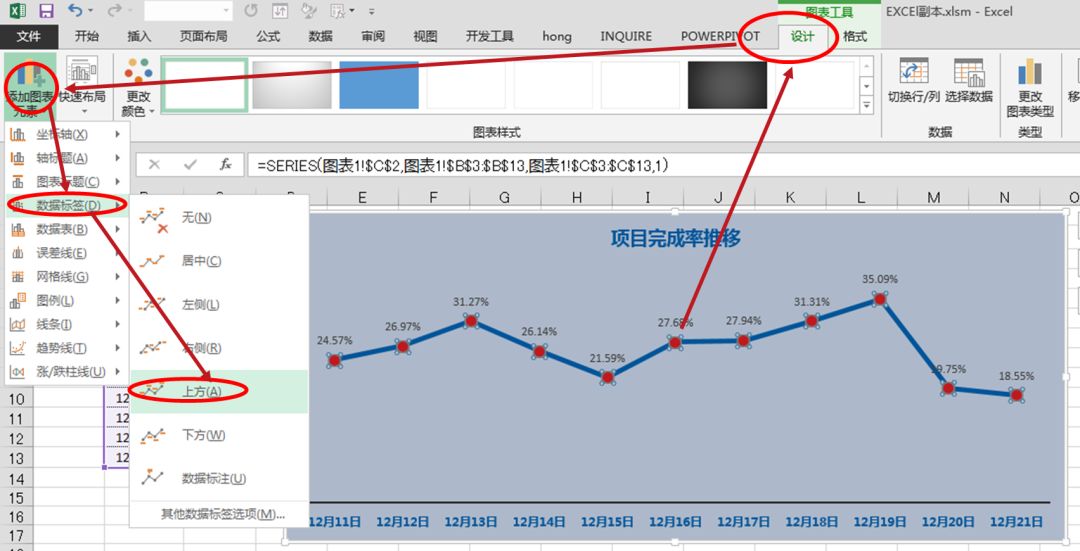Open Lines submenu
The height and width of the screenshot is (551, 1080).
(67, 324)
